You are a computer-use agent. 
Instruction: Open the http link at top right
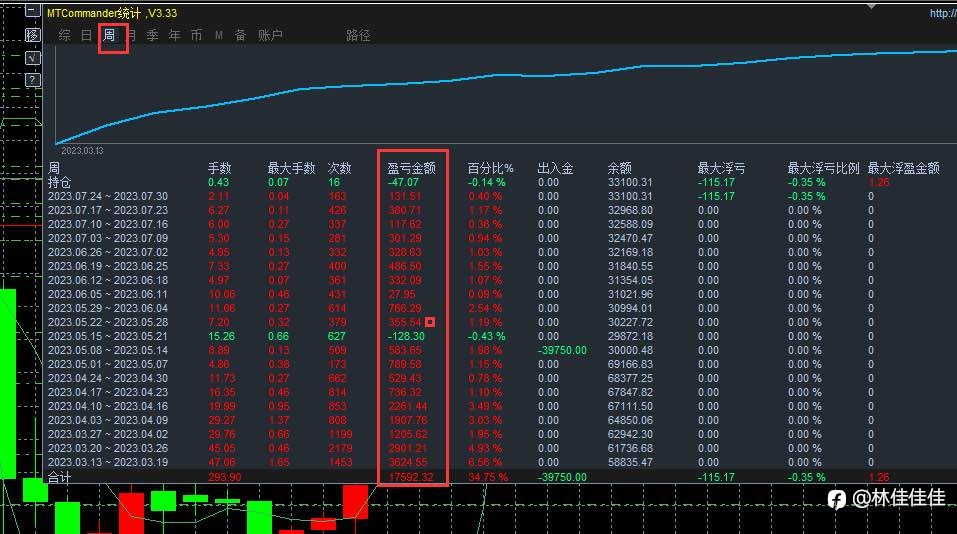coord(943,13)
